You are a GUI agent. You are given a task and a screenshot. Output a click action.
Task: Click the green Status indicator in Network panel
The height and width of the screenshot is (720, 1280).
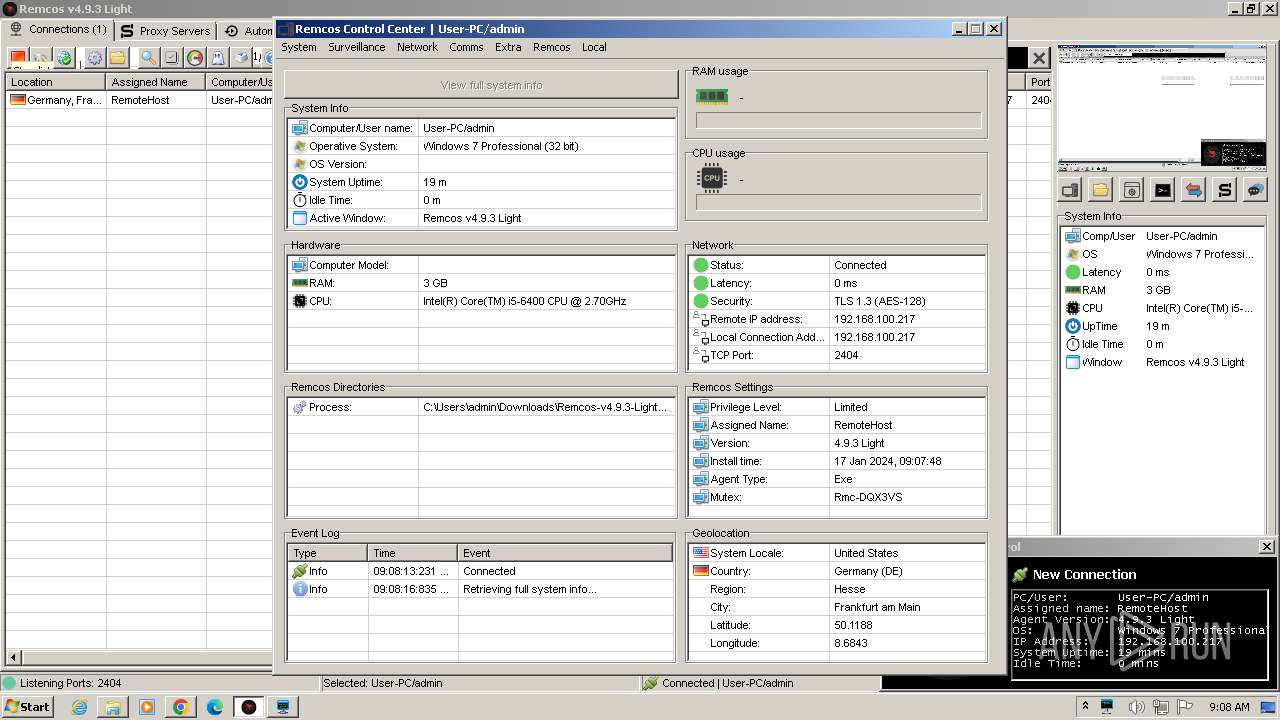[701, 265]
